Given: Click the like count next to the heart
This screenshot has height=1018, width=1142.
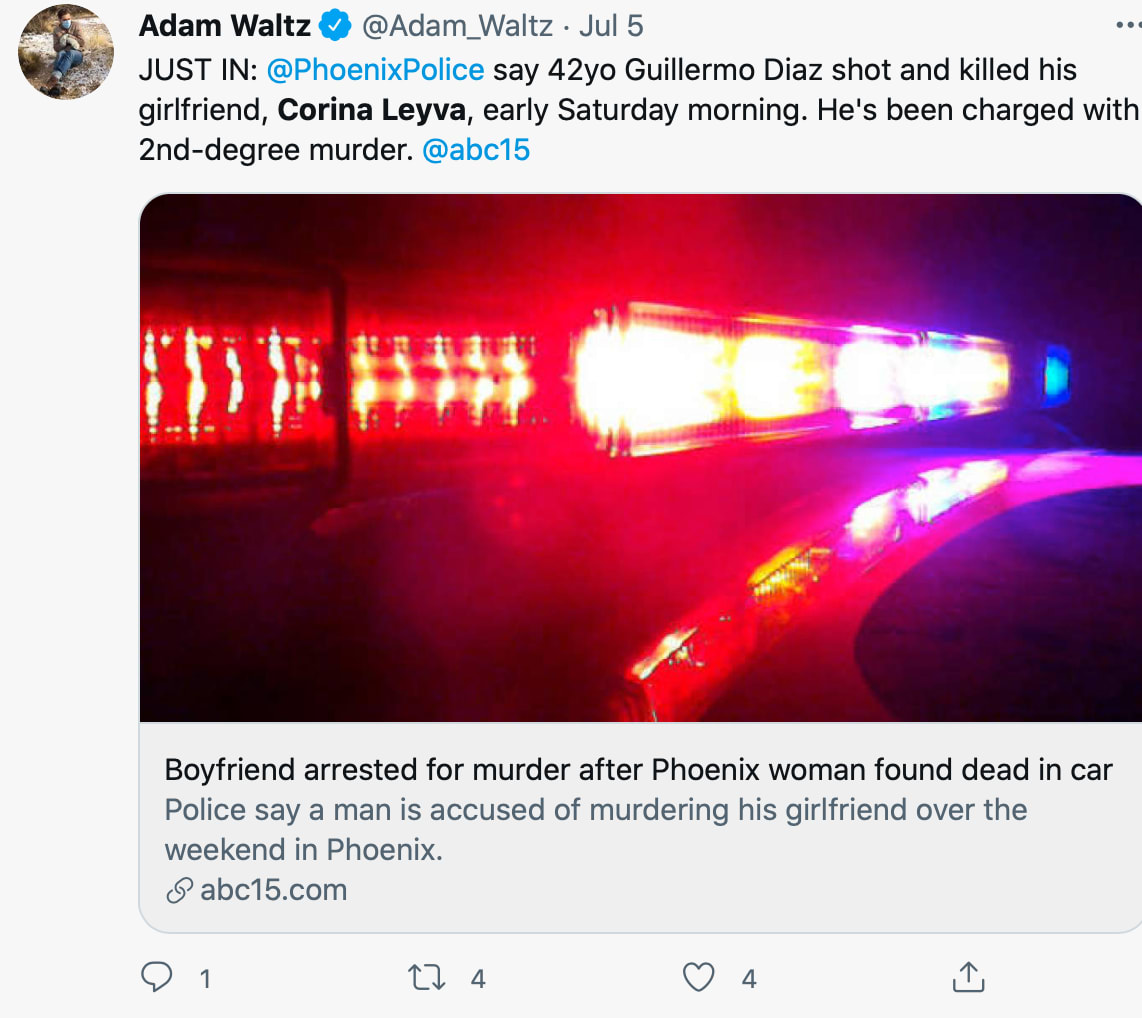Looking at the screenshot, I should coord(749,979).
